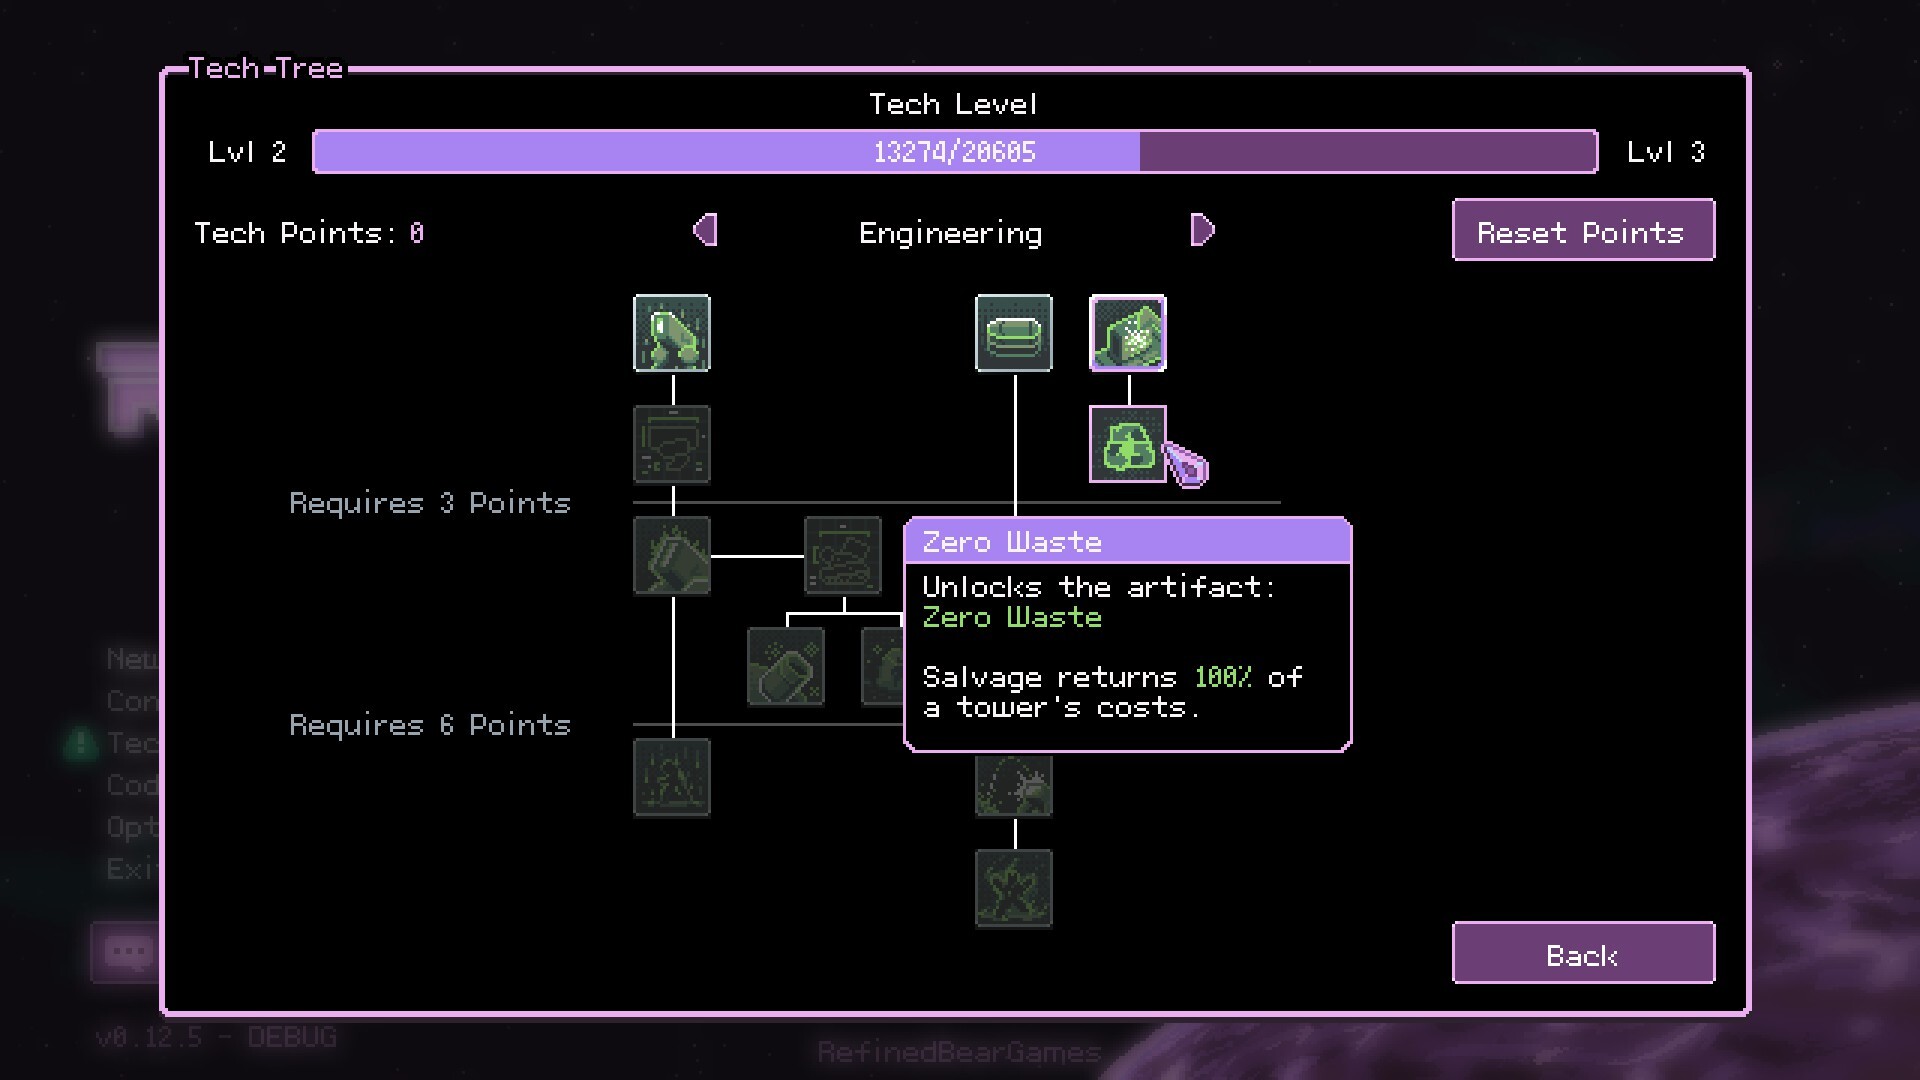
Task: Click the tilted drill tech node
Action: coord(671,554)
